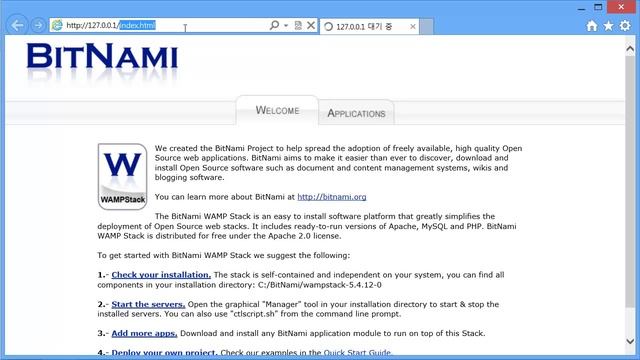Open the http://bitnami.org link
This screenshot has height=360, width=640.
point(332,197)
